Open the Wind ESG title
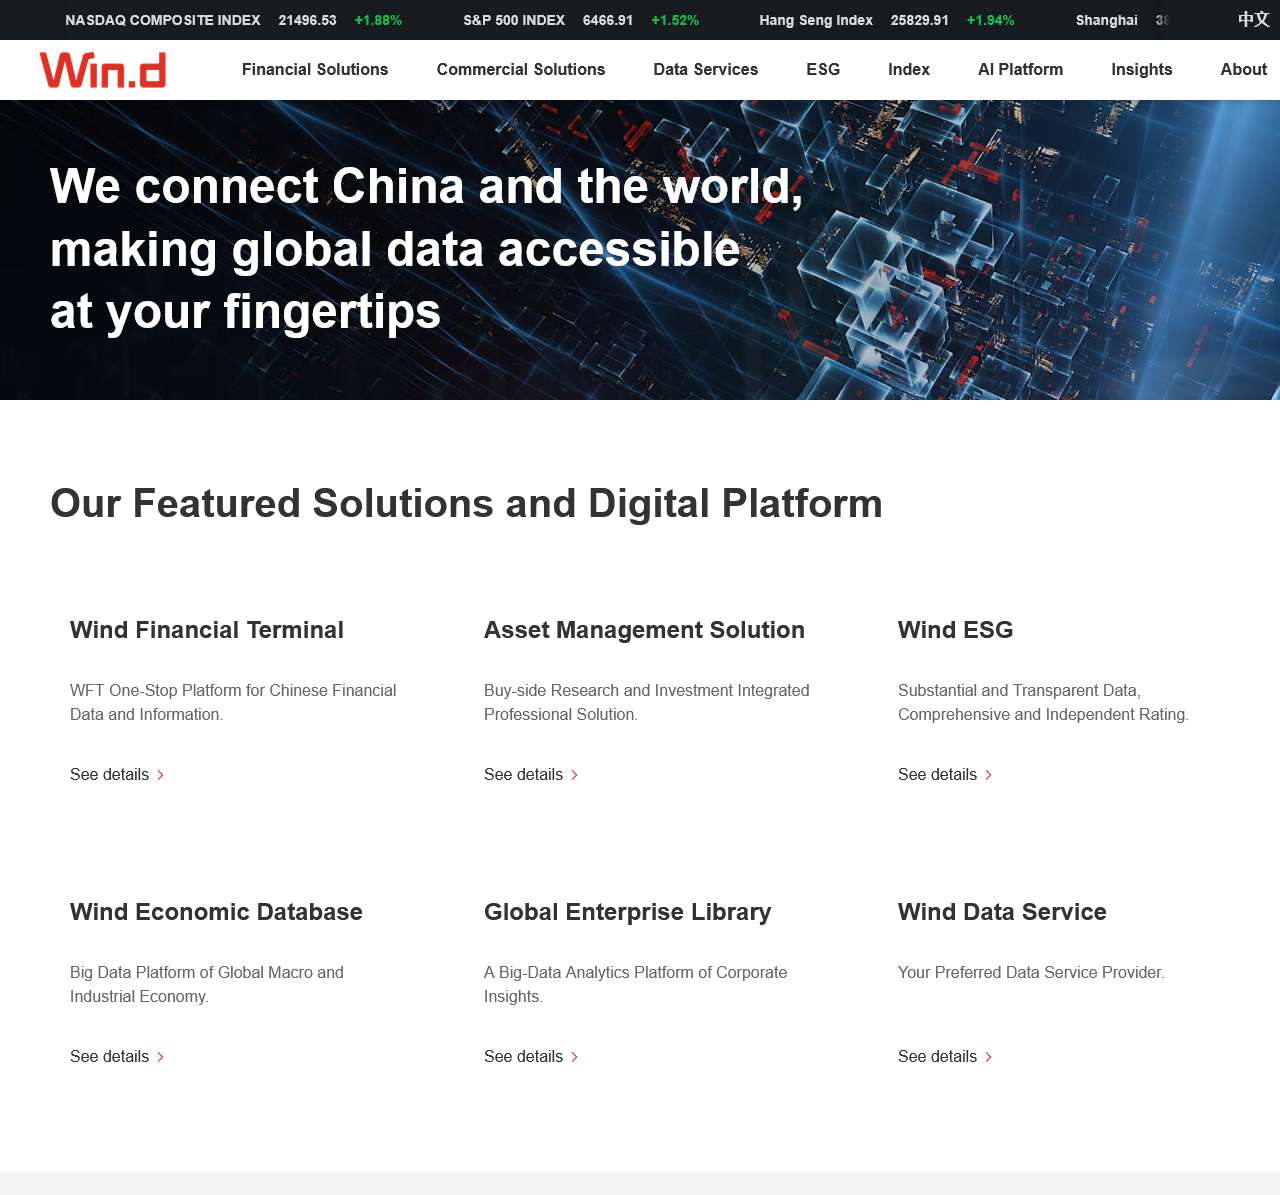1280x1195 pixels. (x=955, y=630)
